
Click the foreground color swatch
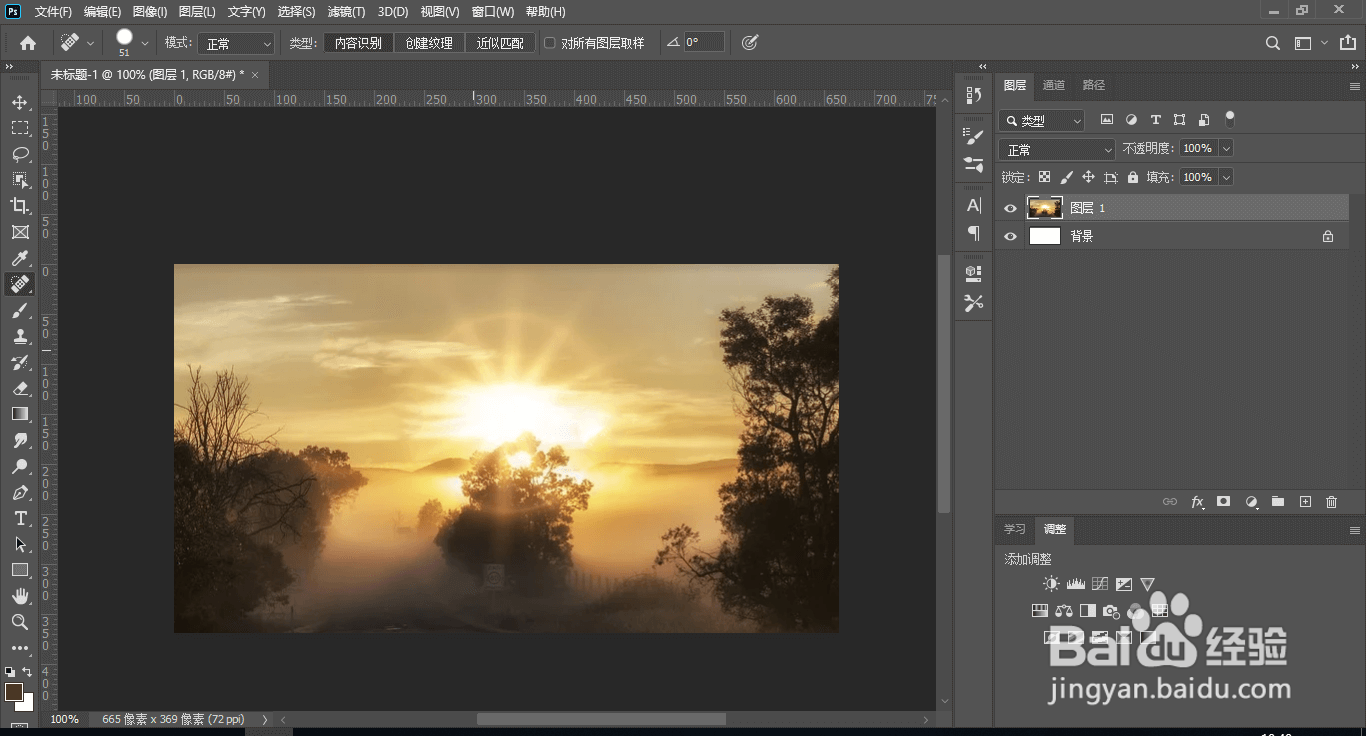[13, 692]
